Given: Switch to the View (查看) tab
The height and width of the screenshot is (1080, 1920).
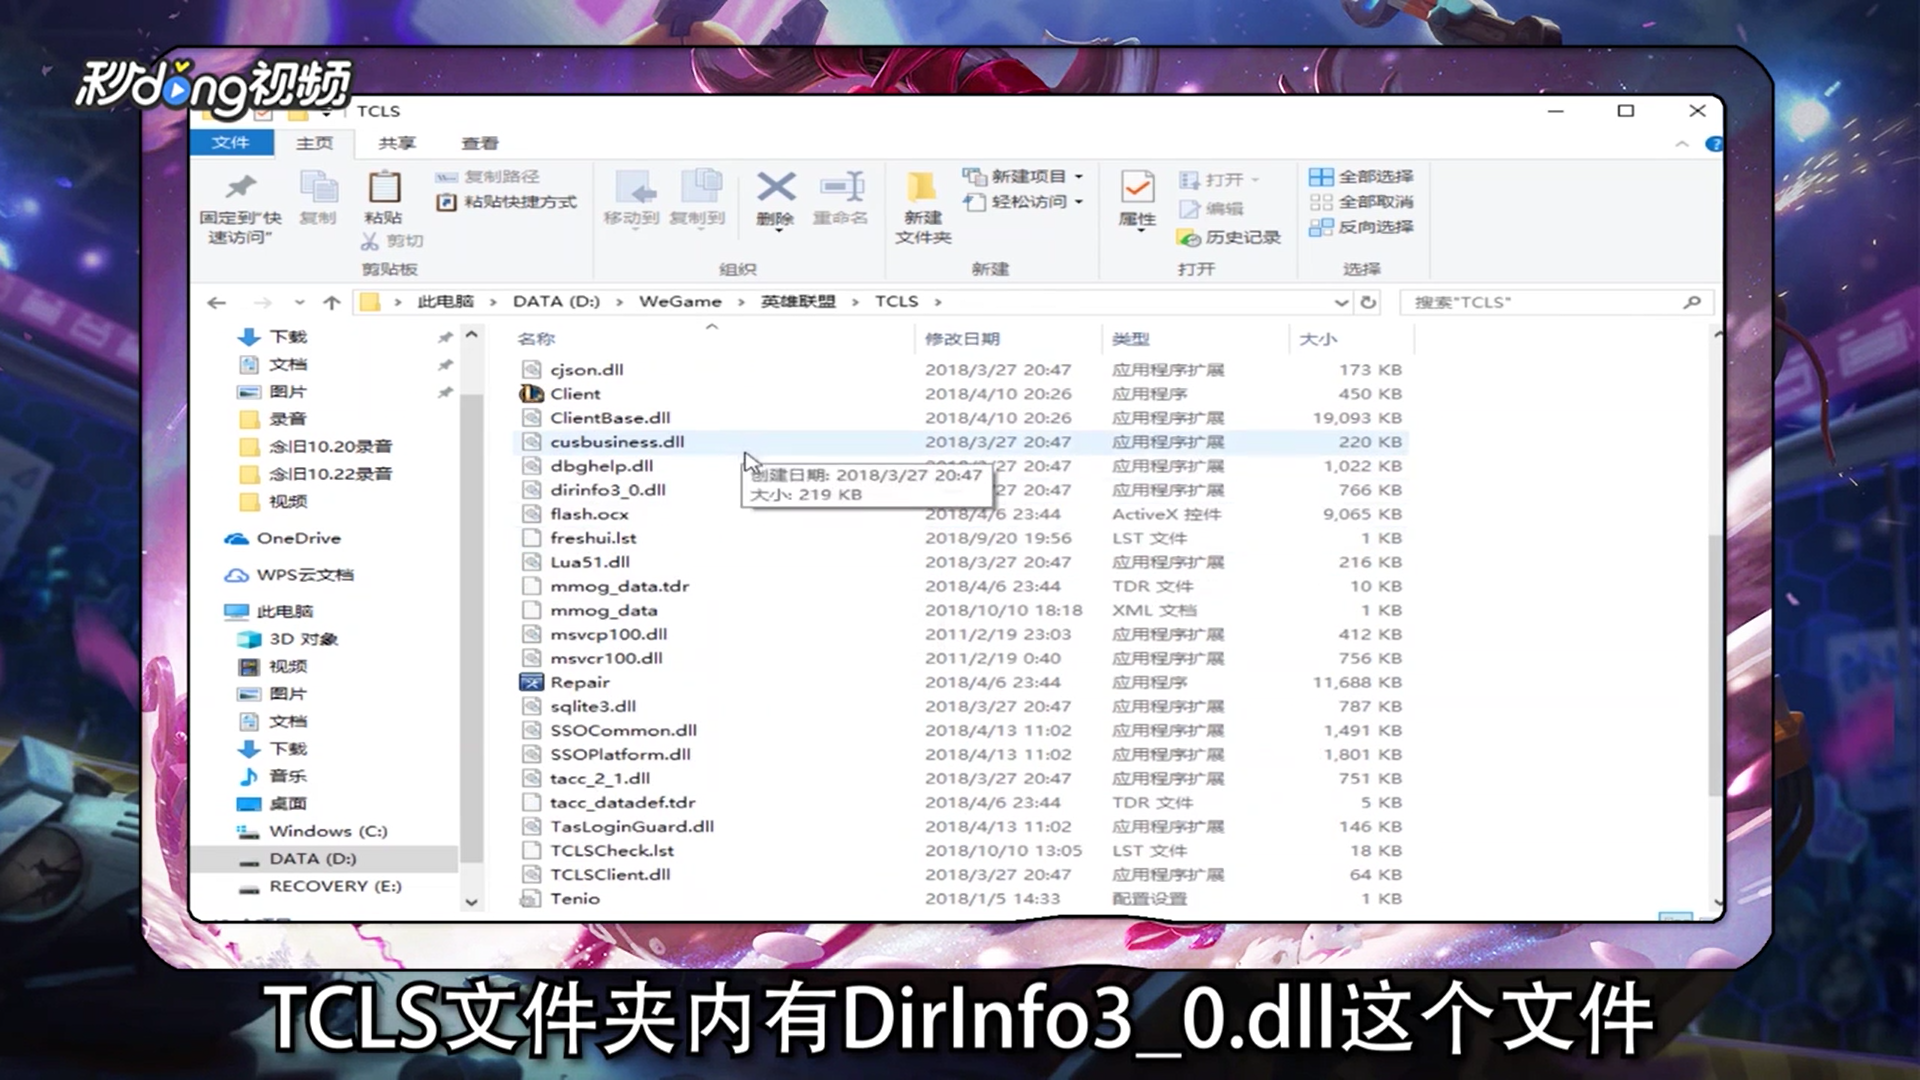Looking at the screenshot, I should [x=480, y=143].
